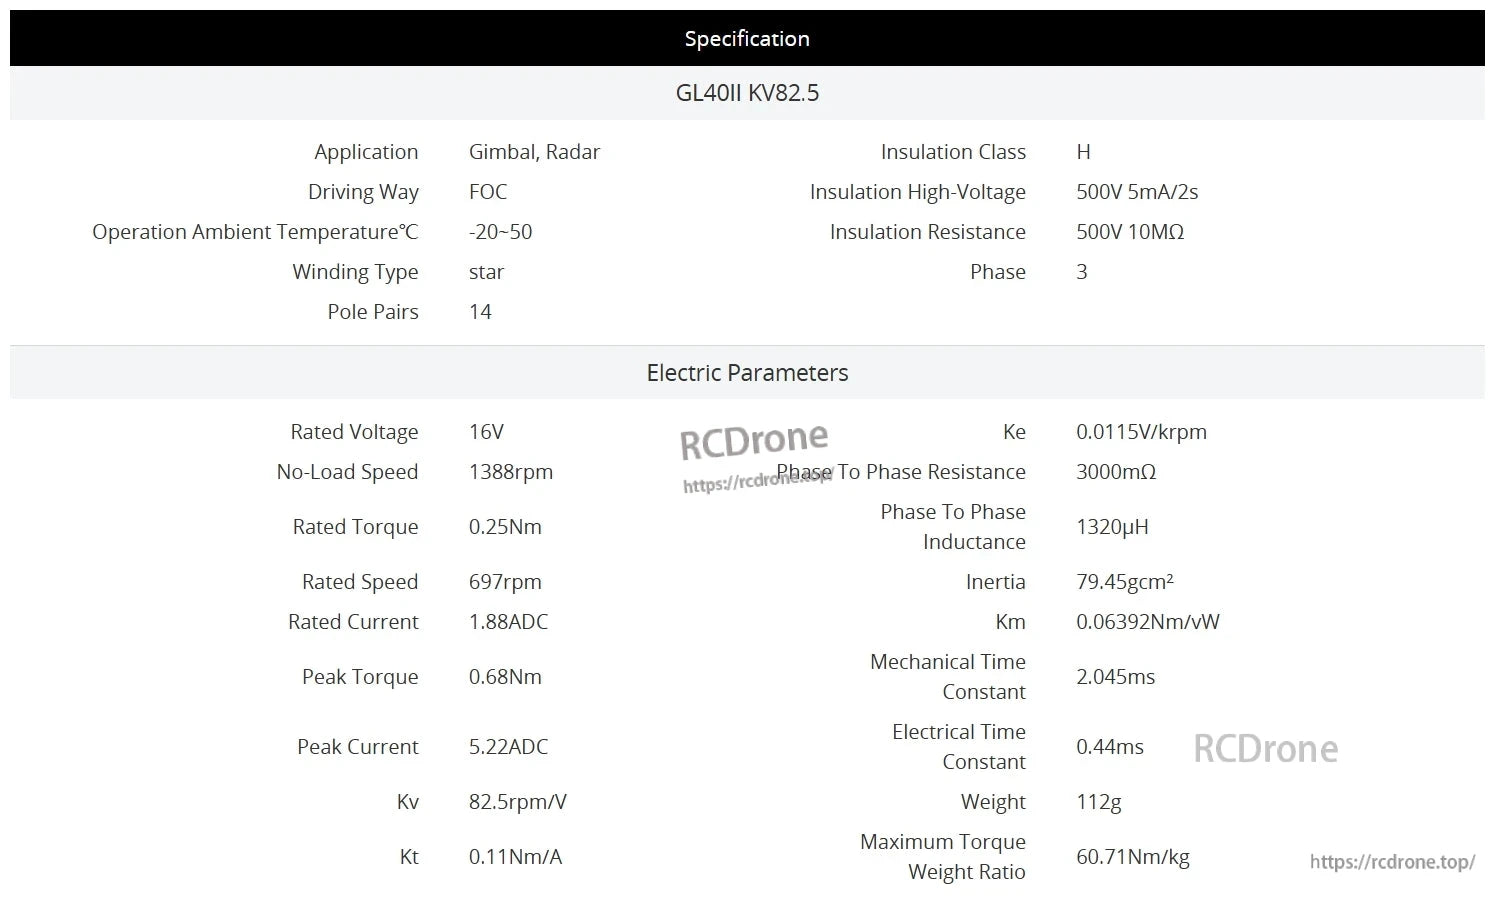Click the gray RCDrone watermark near Electrical Time Constant

click(1265, 749)
